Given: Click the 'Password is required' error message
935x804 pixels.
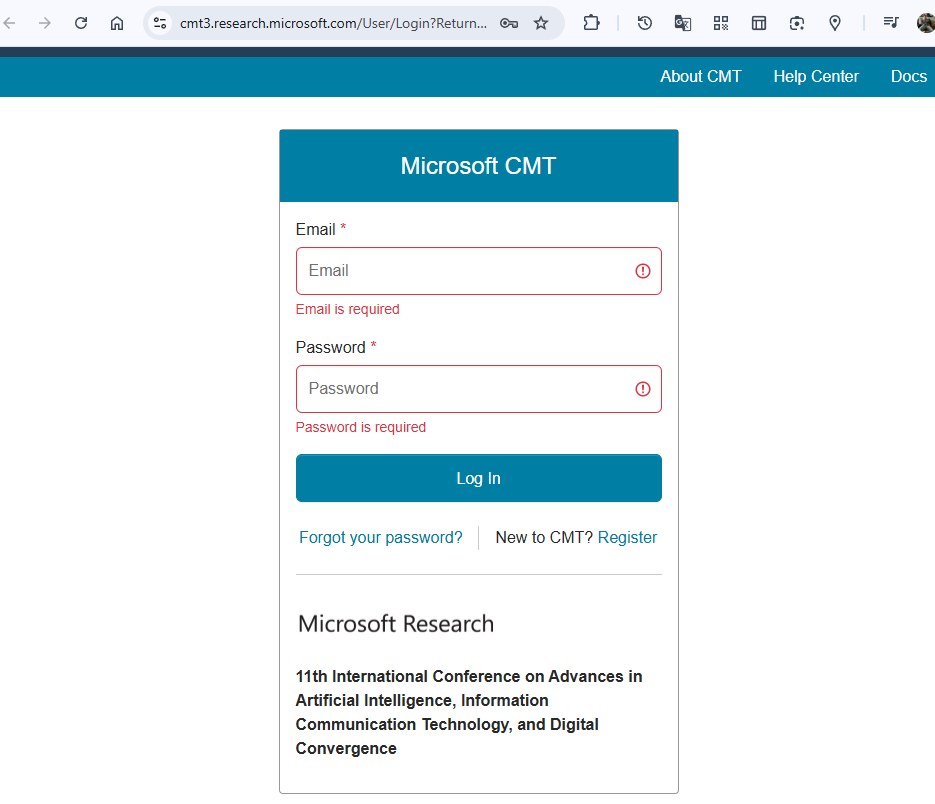Looking at the screenshot, I should point(361,427).
